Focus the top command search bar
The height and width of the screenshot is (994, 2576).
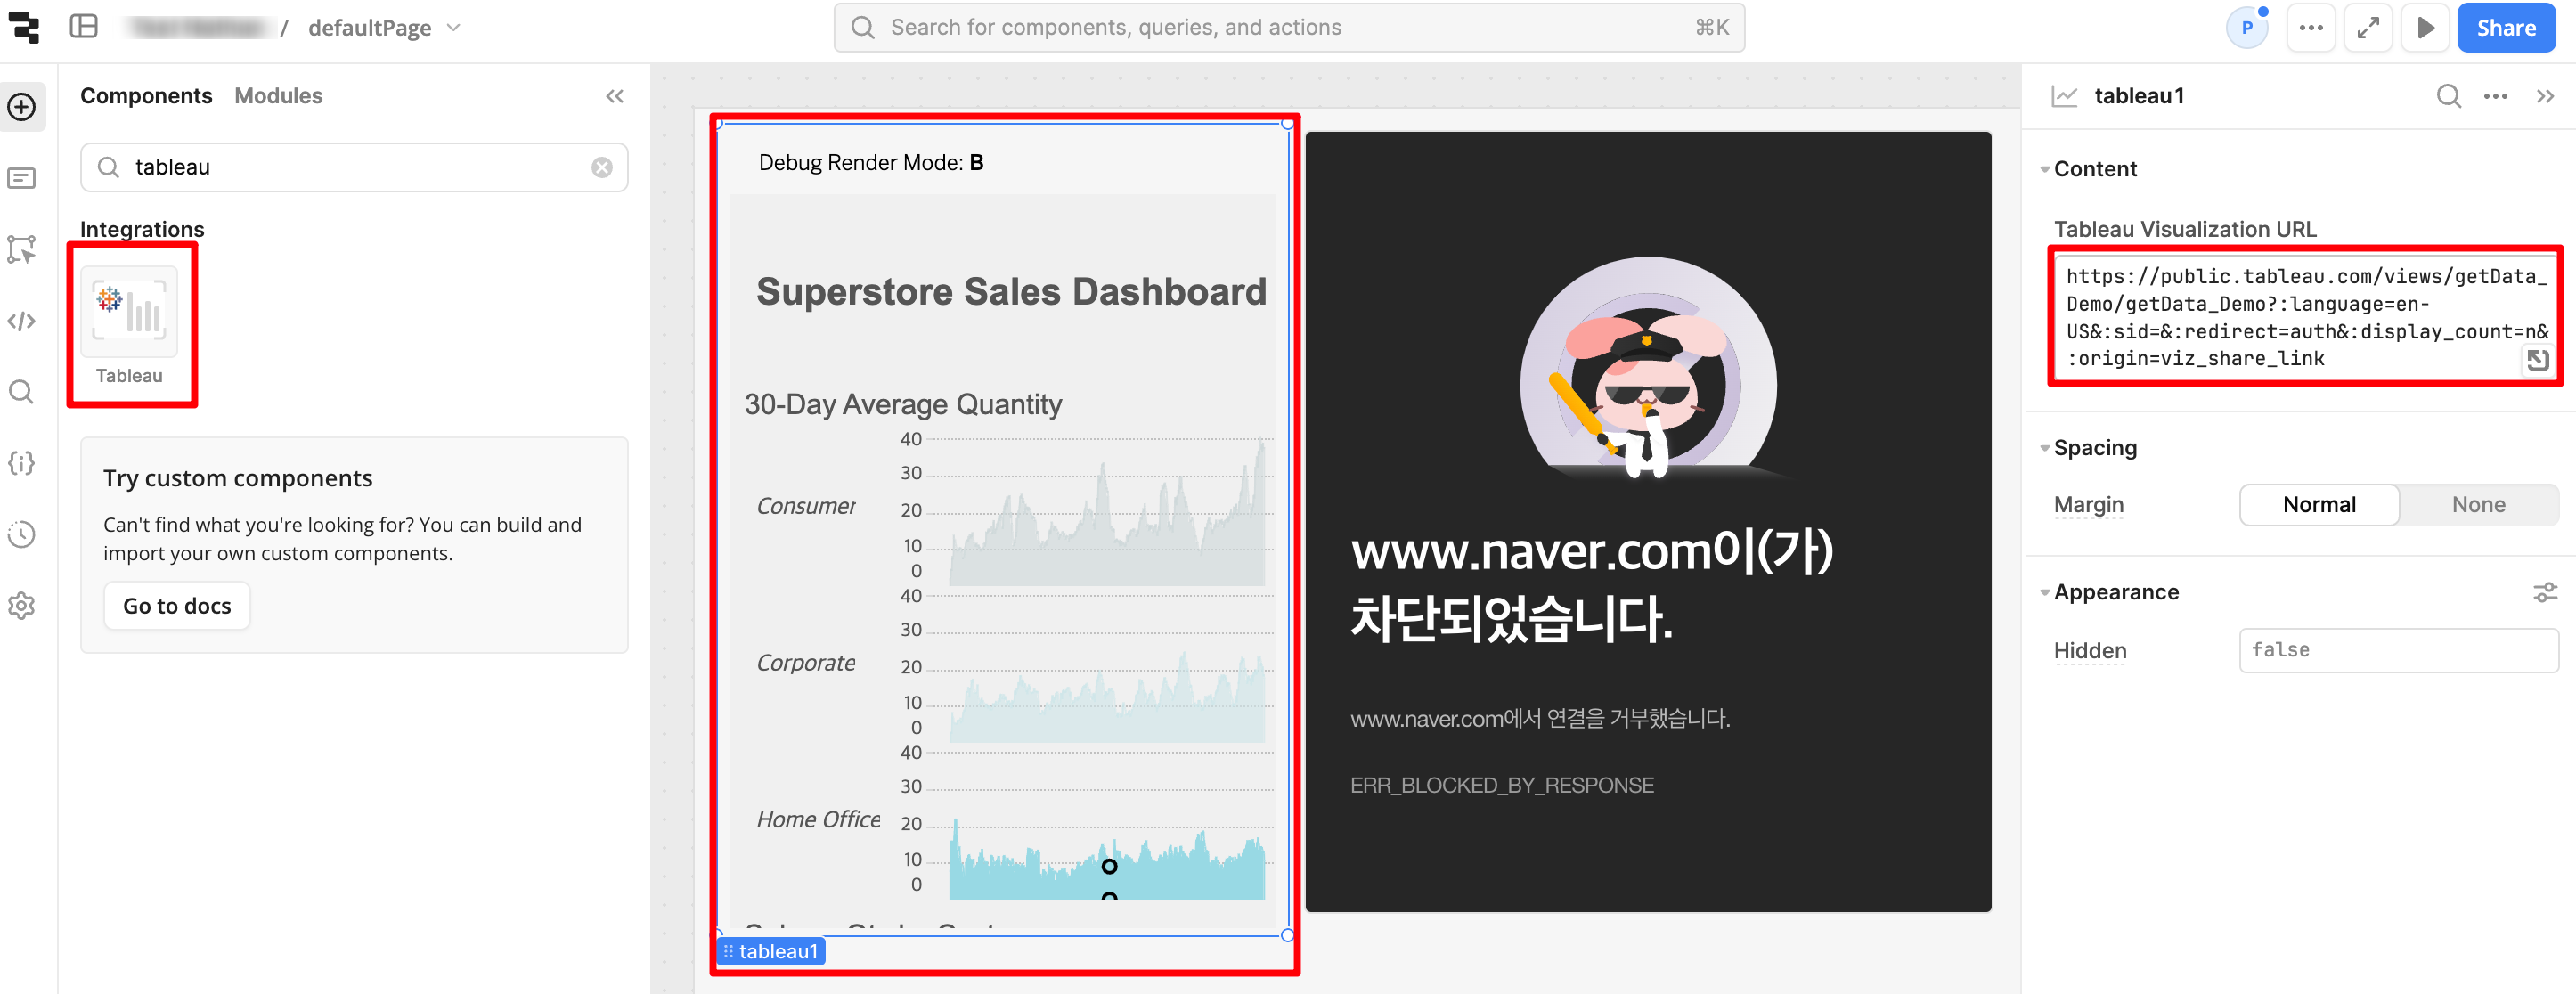(1289, 28)
